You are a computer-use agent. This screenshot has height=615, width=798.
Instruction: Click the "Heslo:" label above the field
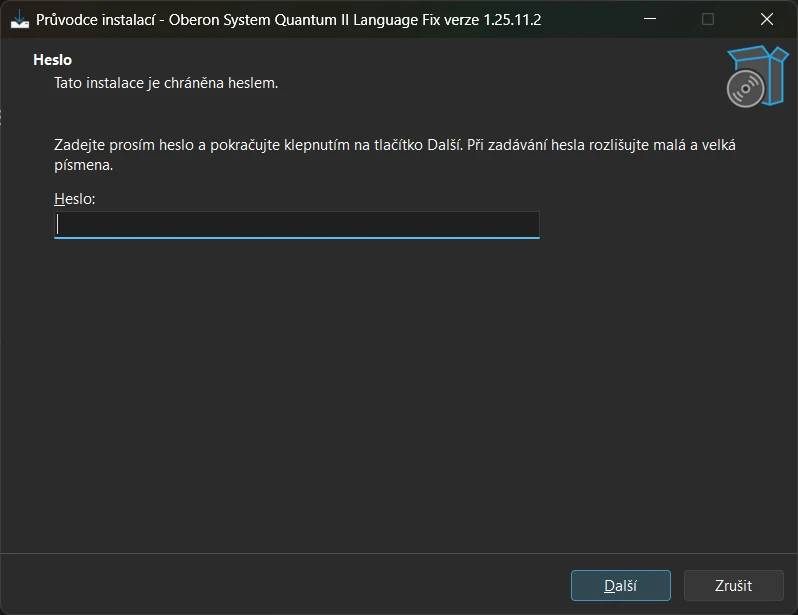[x=75, y=199]
